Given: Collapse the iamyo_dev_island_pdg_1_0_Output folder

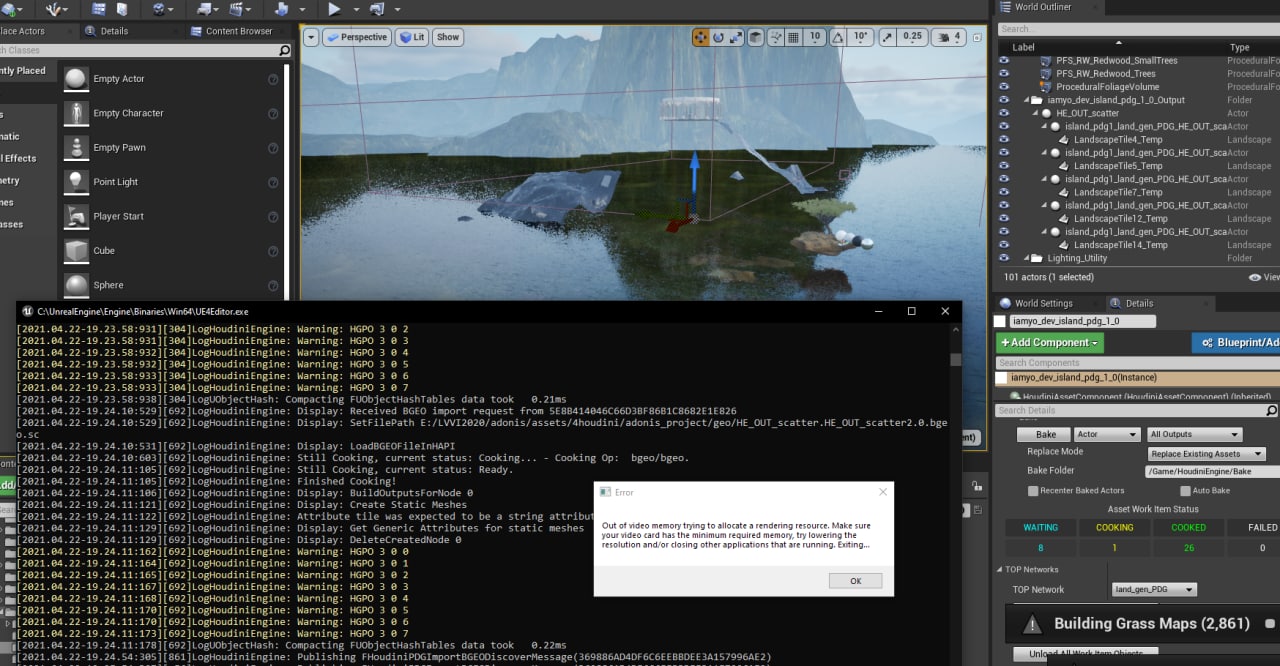Looking at the screenshot, I should click(1026, 100).
